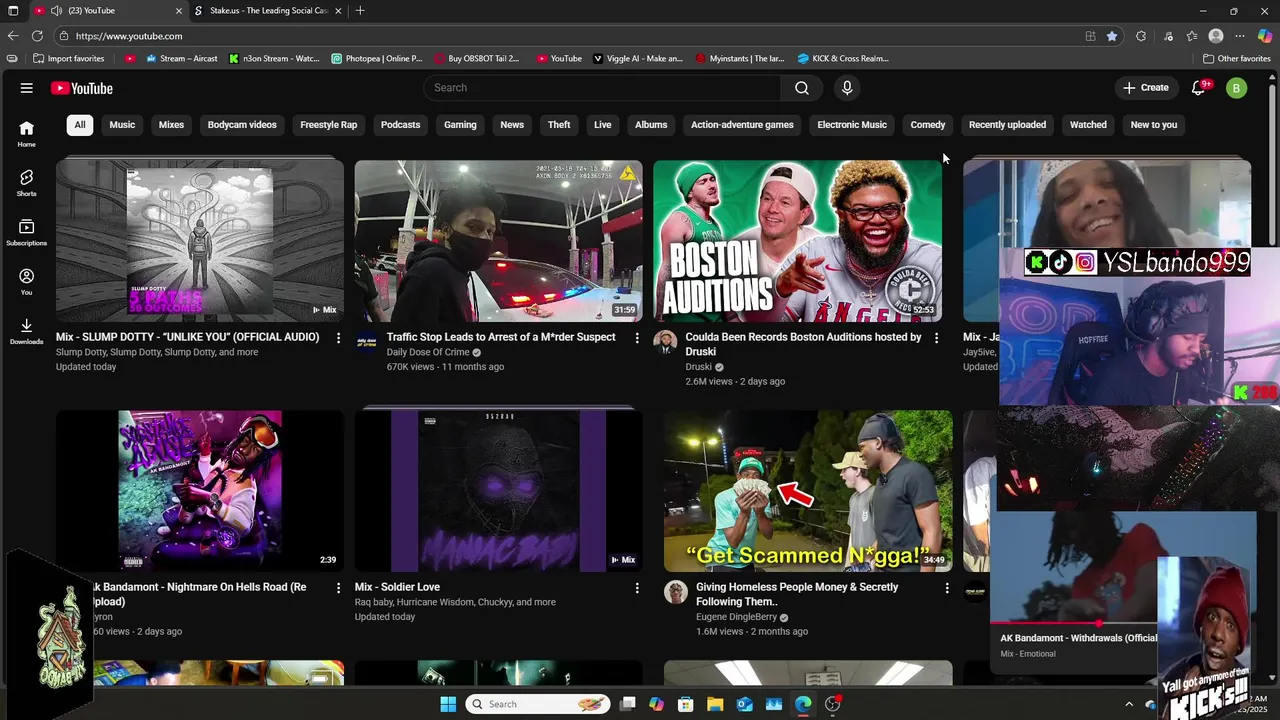1280x720 pixels.
Task: Open Photopea bookmark
Action: tap(377, 59)
